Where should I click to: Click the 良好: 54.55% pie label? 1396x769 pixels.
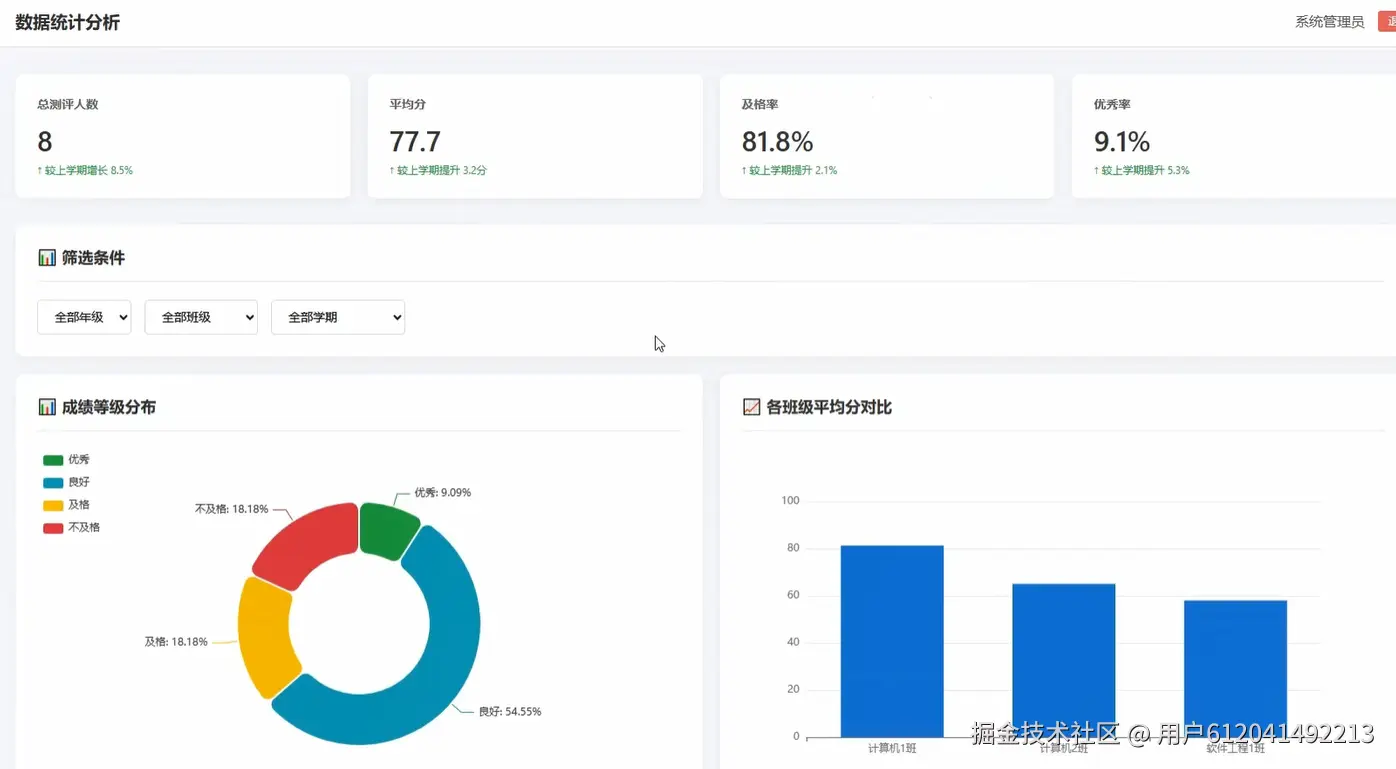pos(510,711)
